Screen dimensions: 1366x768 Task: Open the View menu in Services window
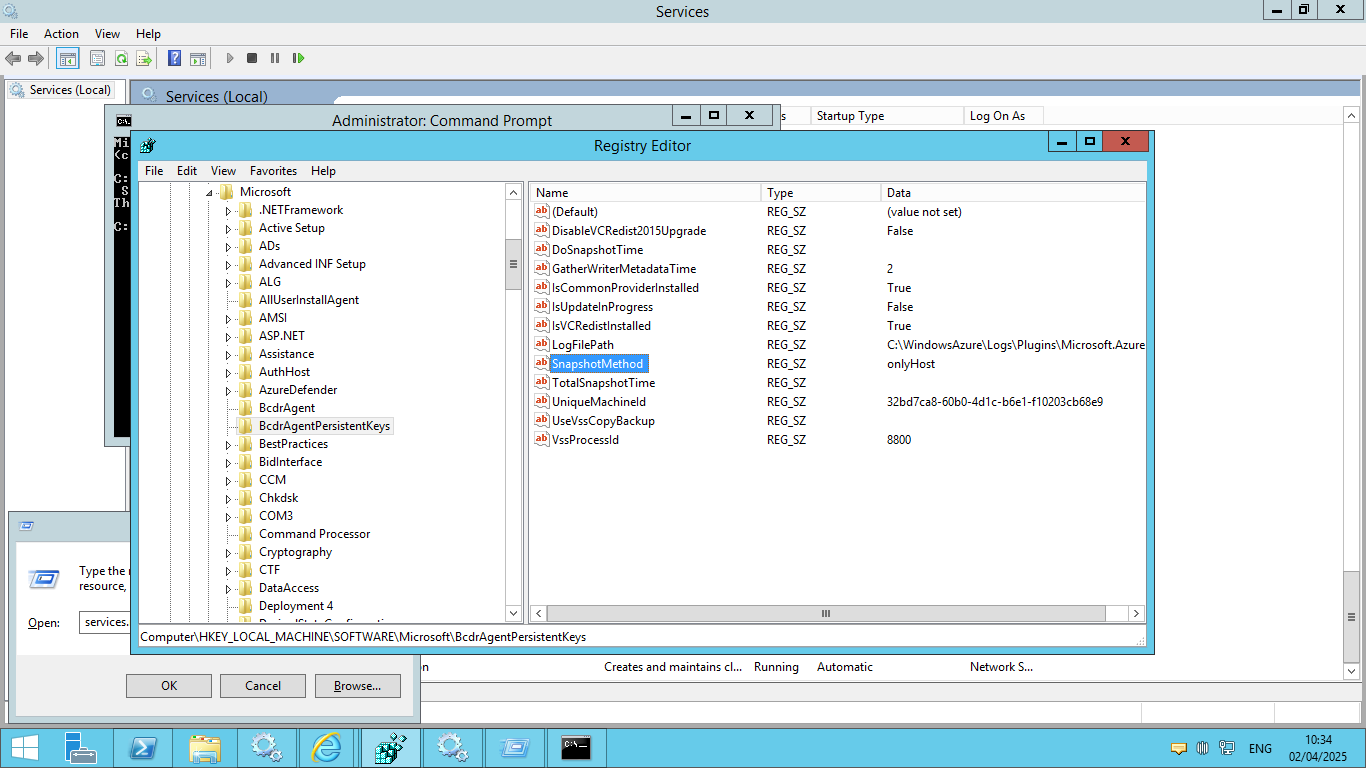107,34
